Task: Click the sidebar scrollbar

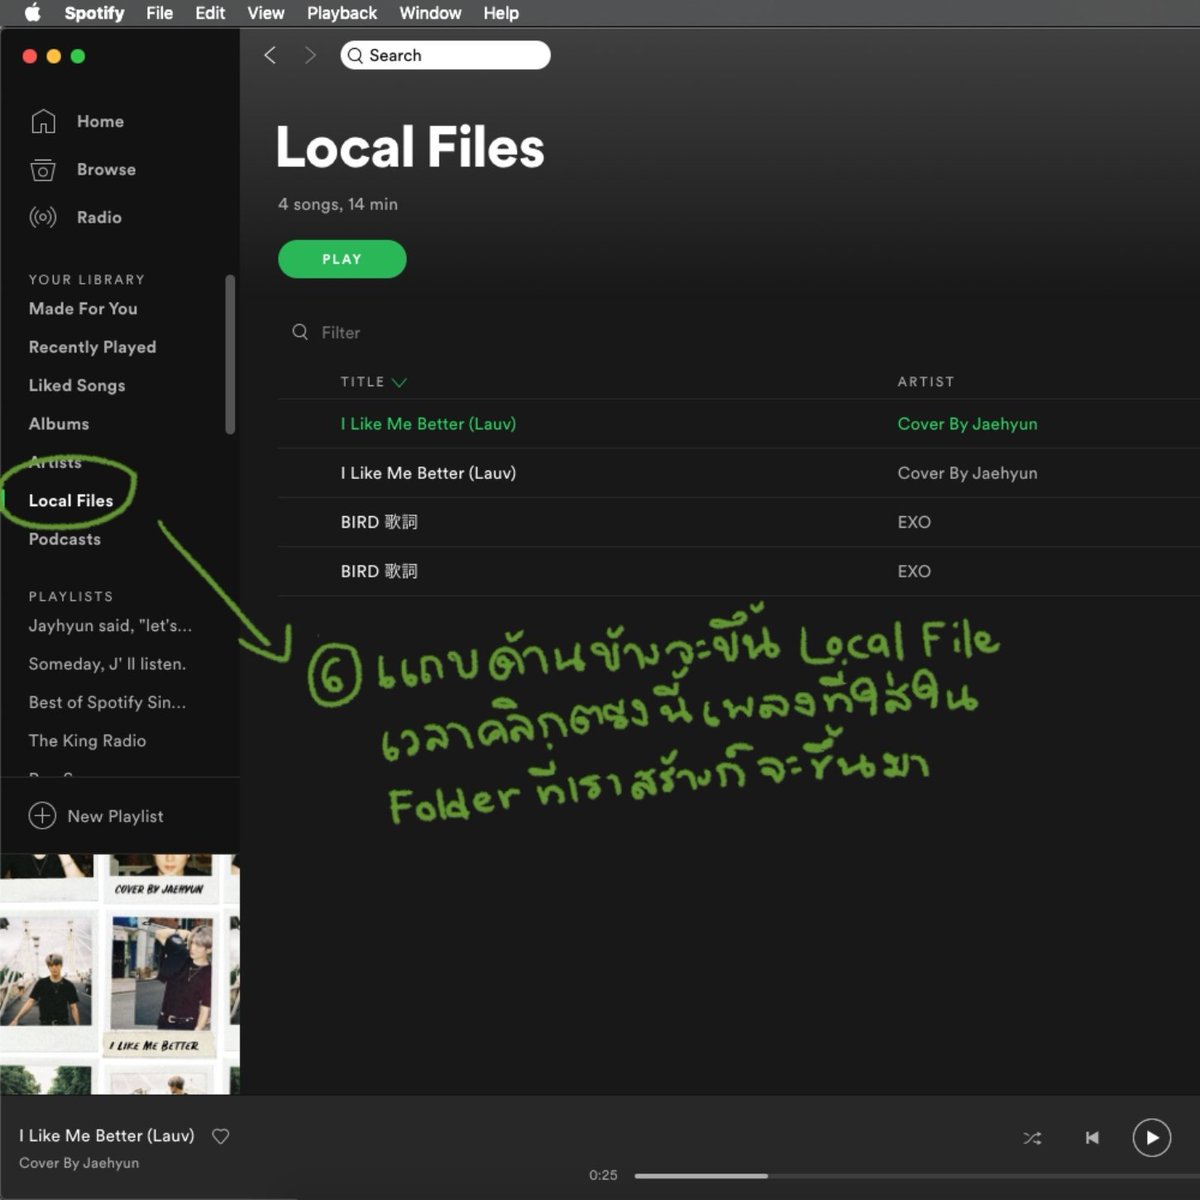Action: (230, 355)
